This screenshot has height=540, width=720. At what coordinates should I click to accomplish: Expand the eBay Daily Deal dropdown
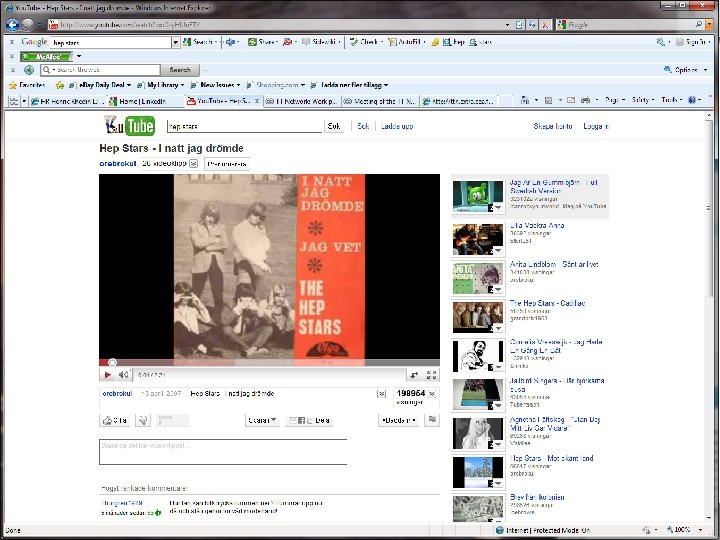pos(129,85)
